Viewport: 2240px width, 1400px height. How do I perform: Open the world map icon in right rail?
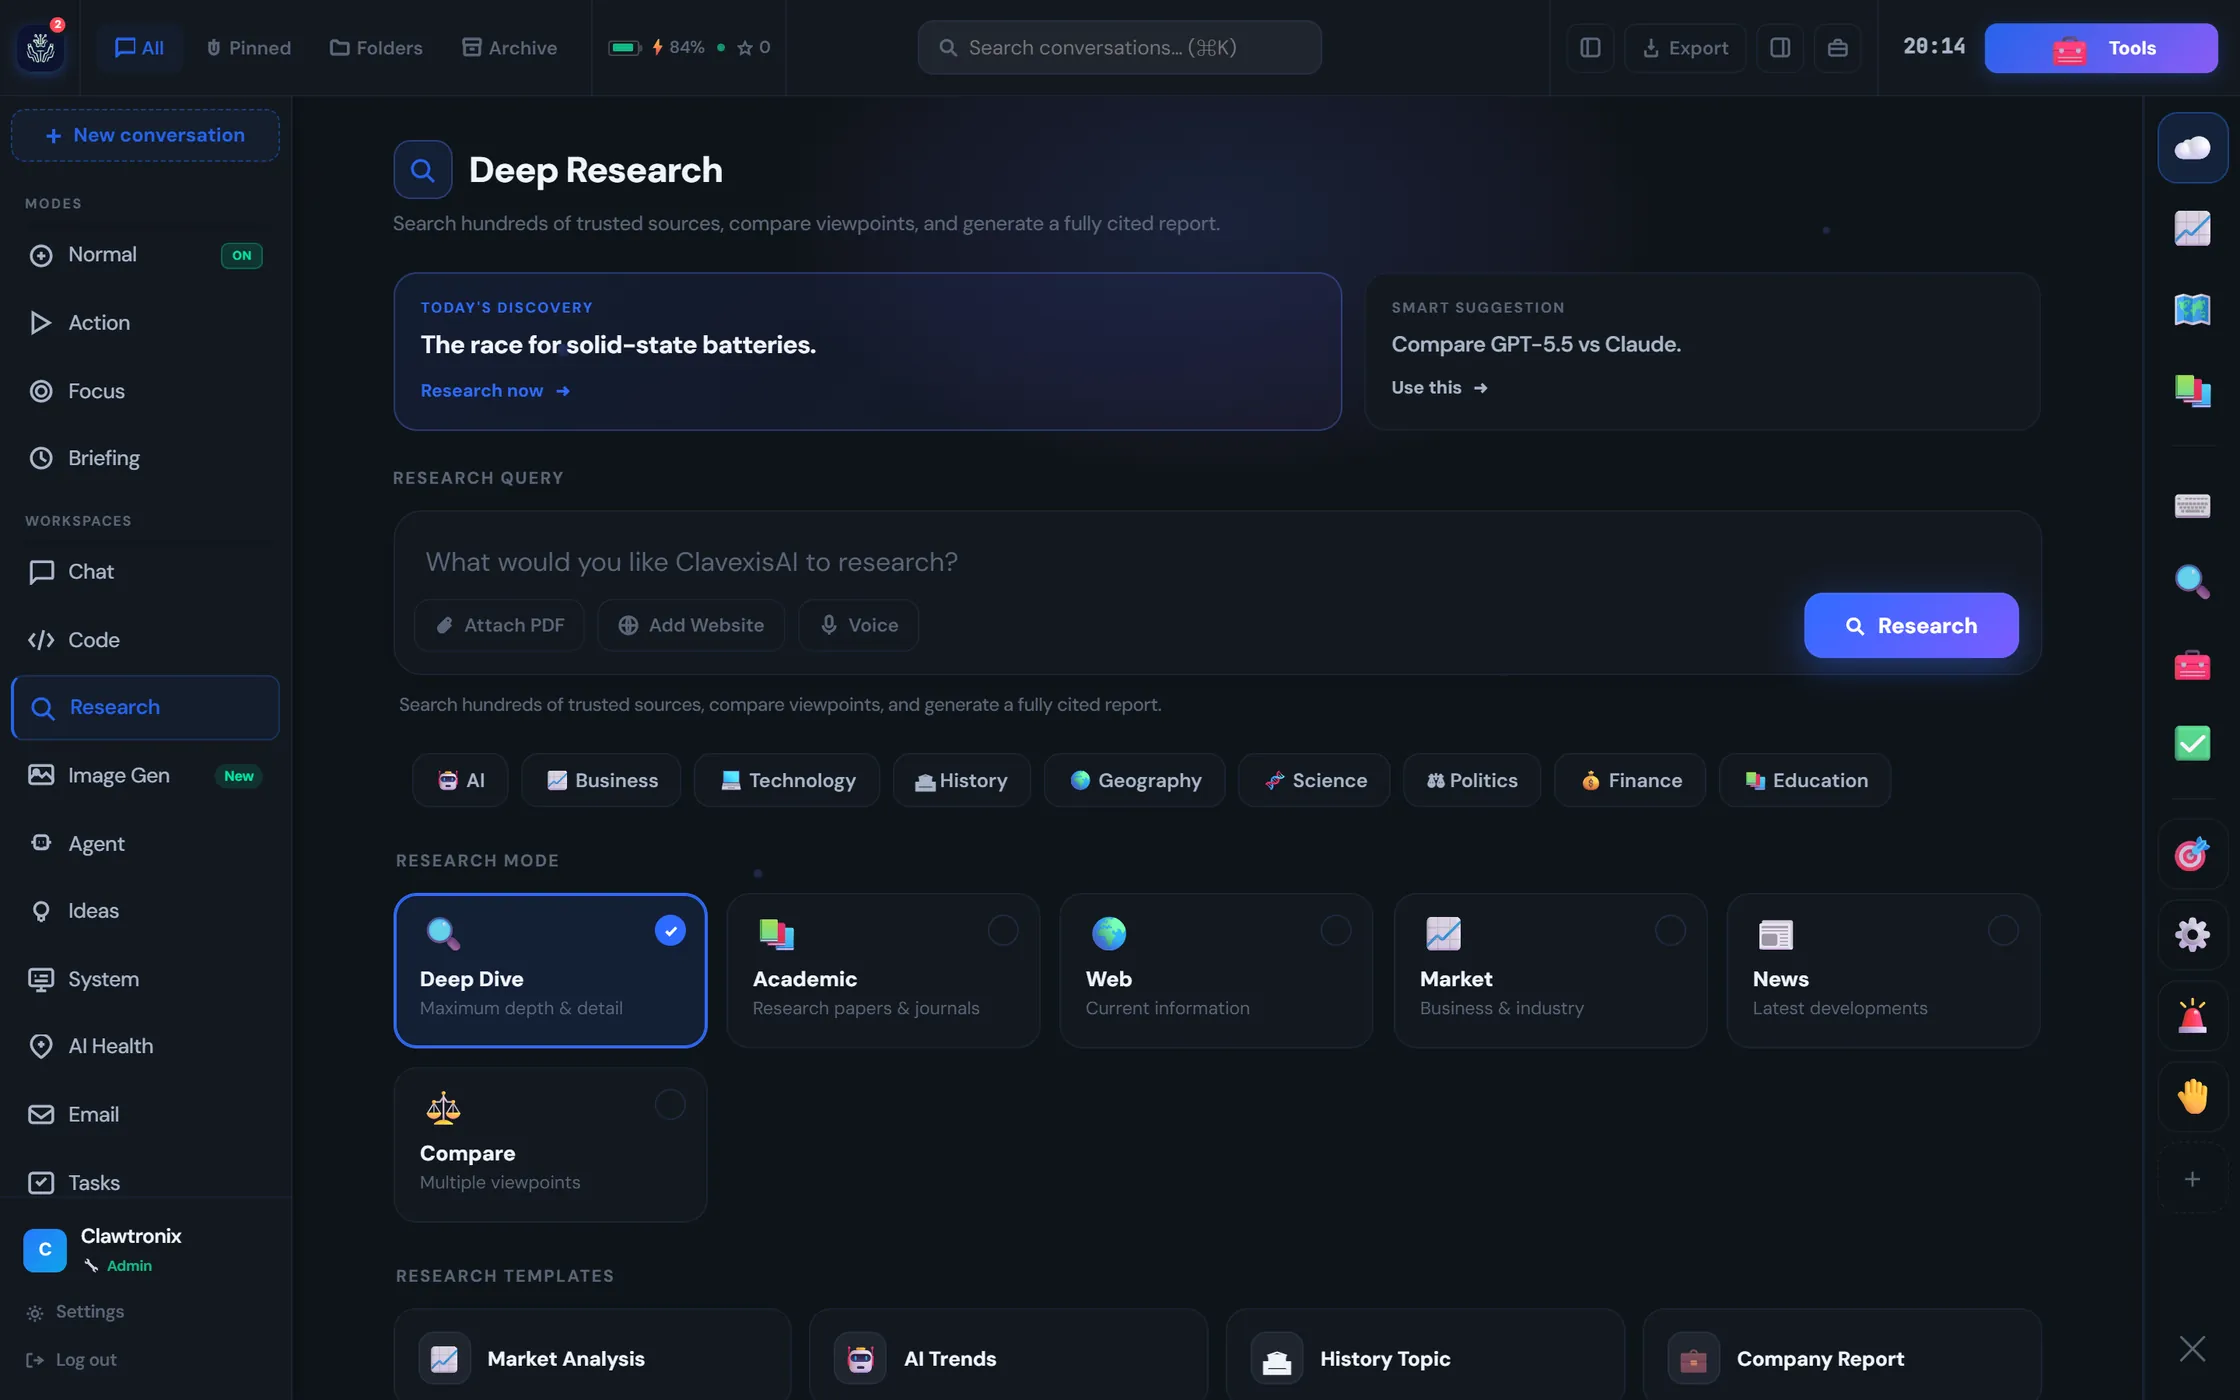tap(2192, 309)
